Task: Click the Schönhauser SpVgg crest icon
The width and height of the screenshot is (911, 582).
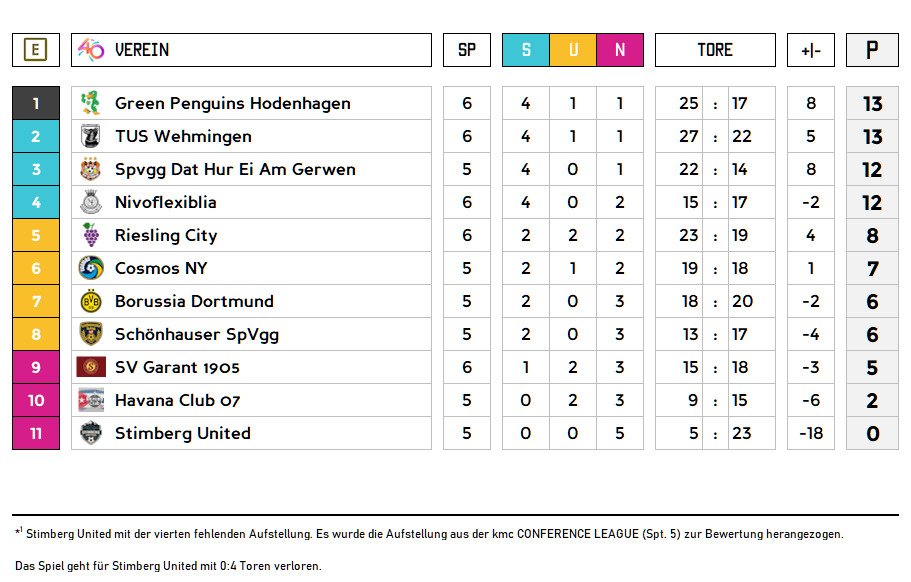Action: coord(91,334)
